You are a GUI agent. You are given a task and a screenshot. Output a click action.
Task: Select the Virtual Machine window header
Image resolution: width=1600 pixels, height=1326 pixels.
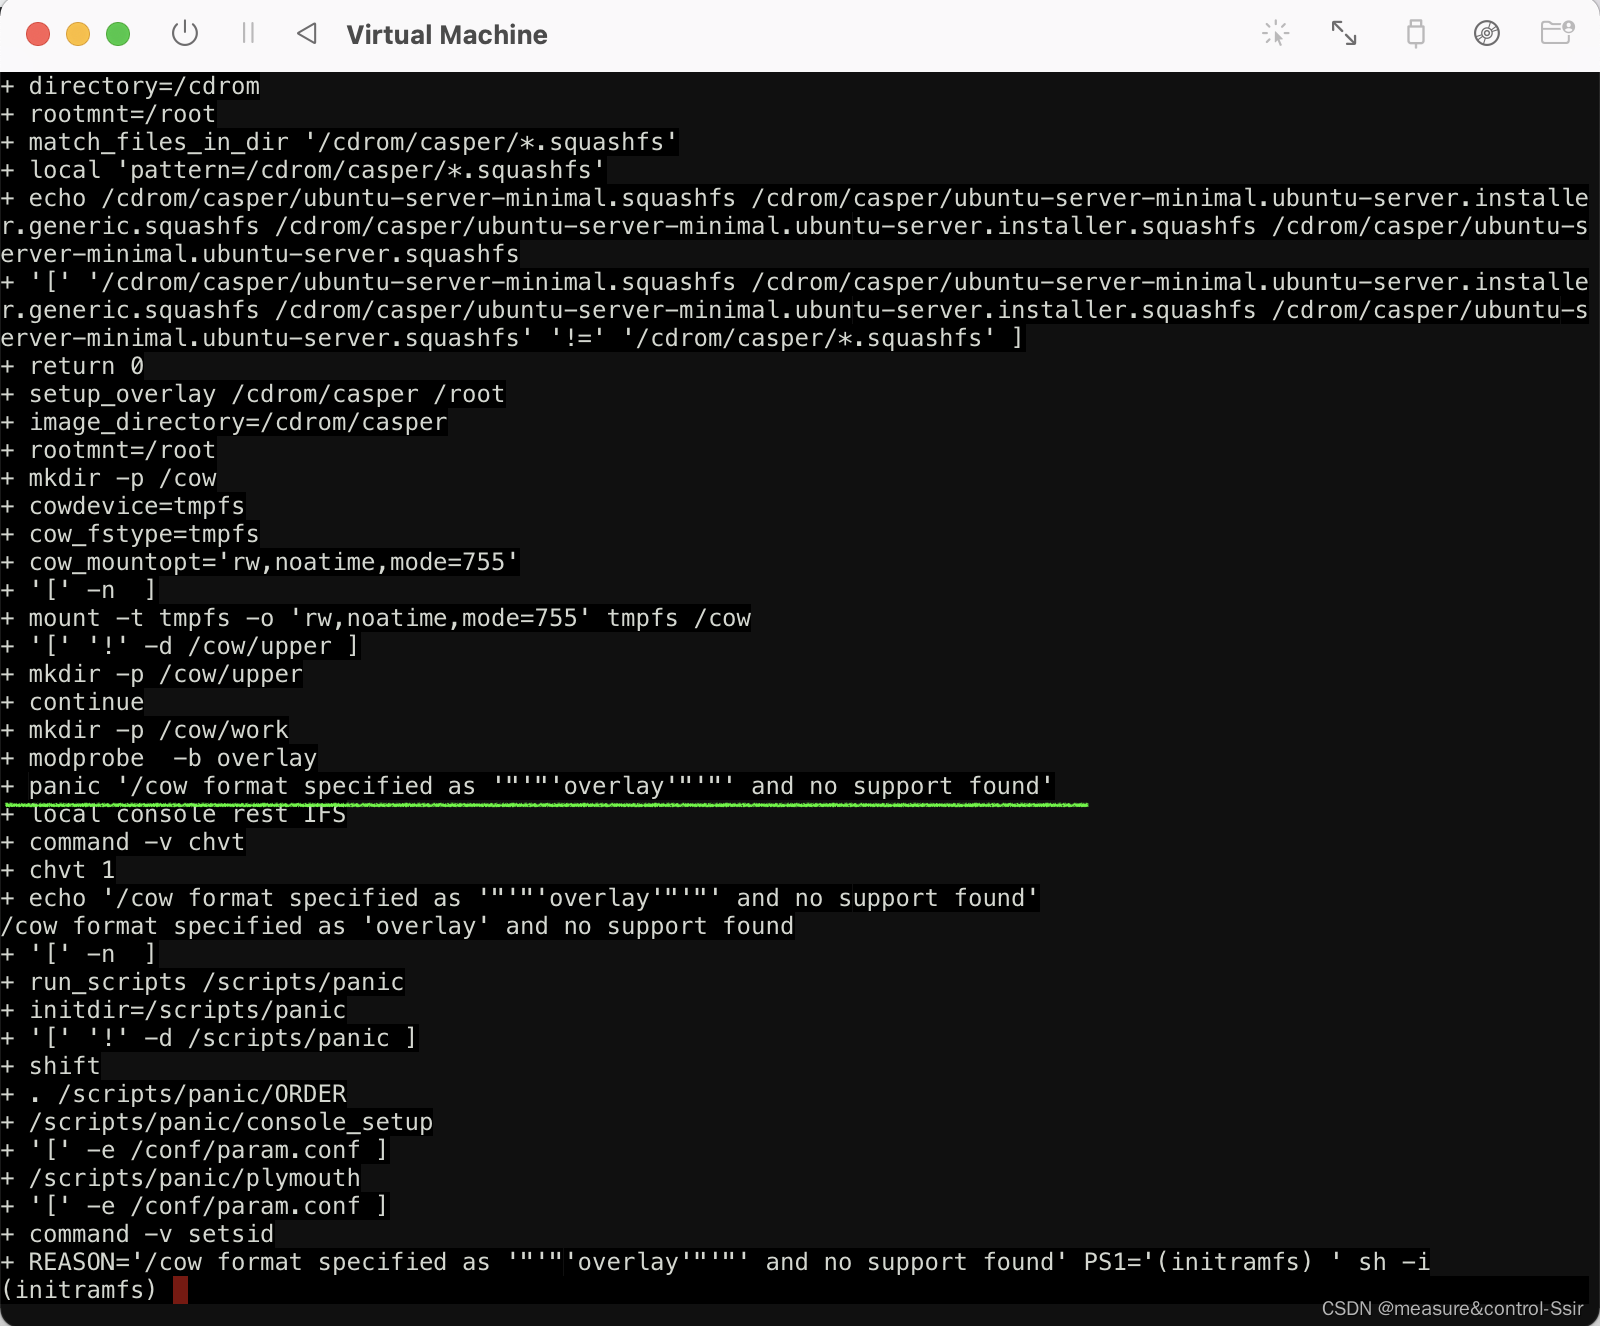coord(446,35)
